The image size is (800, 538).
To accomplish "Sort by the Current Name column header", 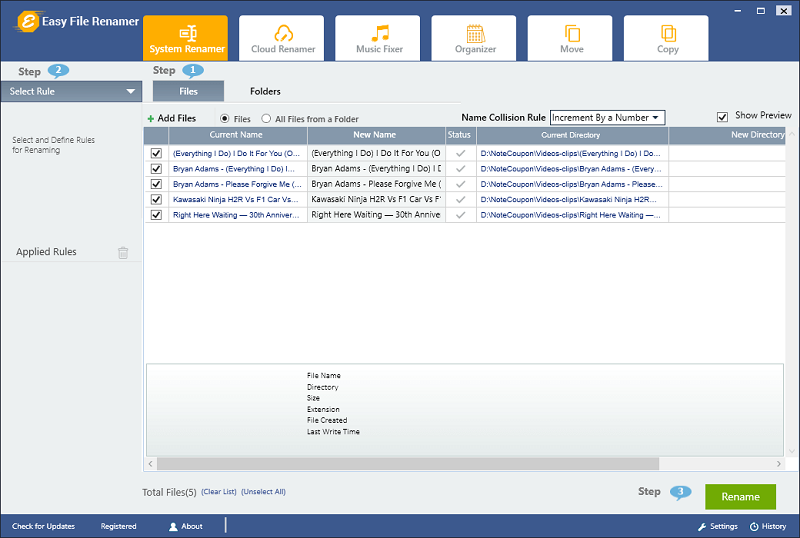I will 237,135.
